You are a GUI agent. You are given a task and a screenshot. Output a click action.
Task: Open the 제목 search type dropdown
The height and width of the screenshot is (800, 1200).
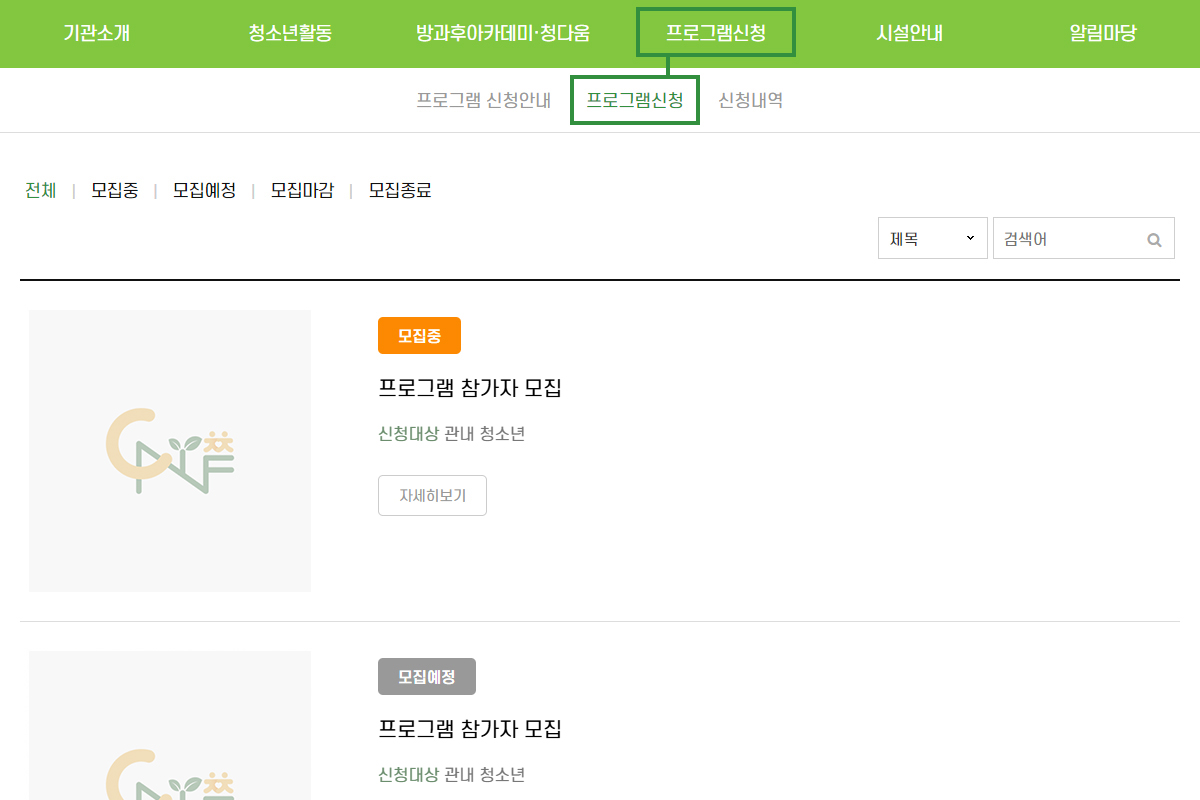[x=932, y=238]
